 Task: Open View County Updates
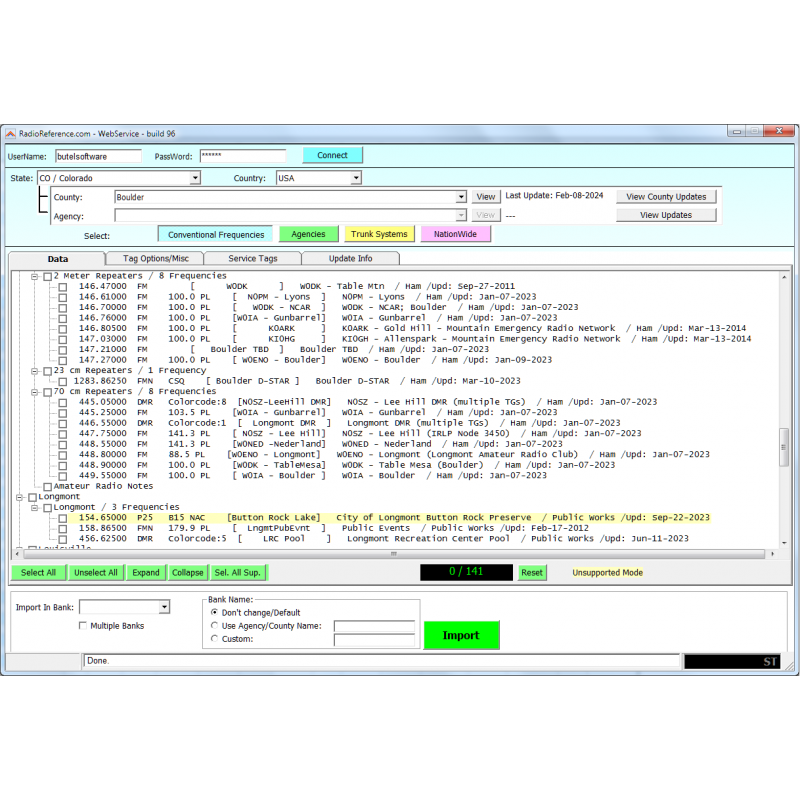[666, 196]
